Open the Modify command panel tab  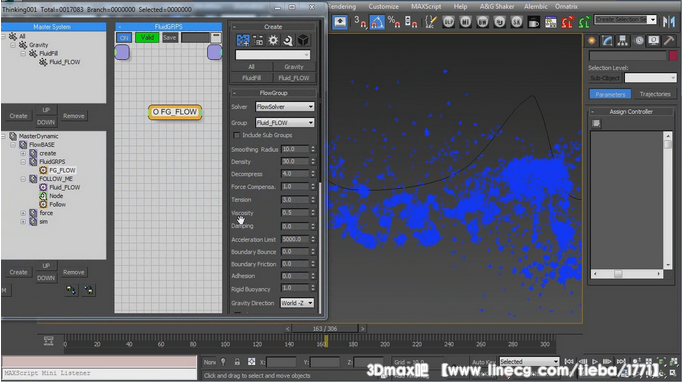pos(607,41)
